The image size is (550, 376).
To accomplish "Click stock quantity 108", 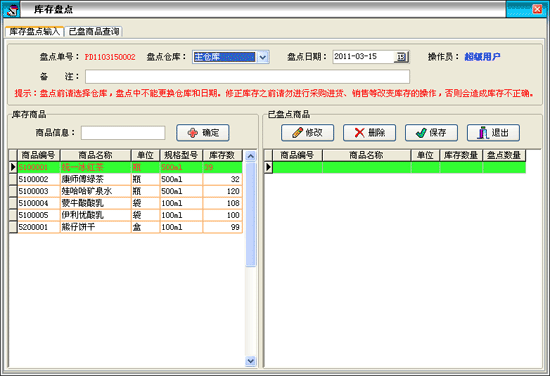I will coord(233,203).
